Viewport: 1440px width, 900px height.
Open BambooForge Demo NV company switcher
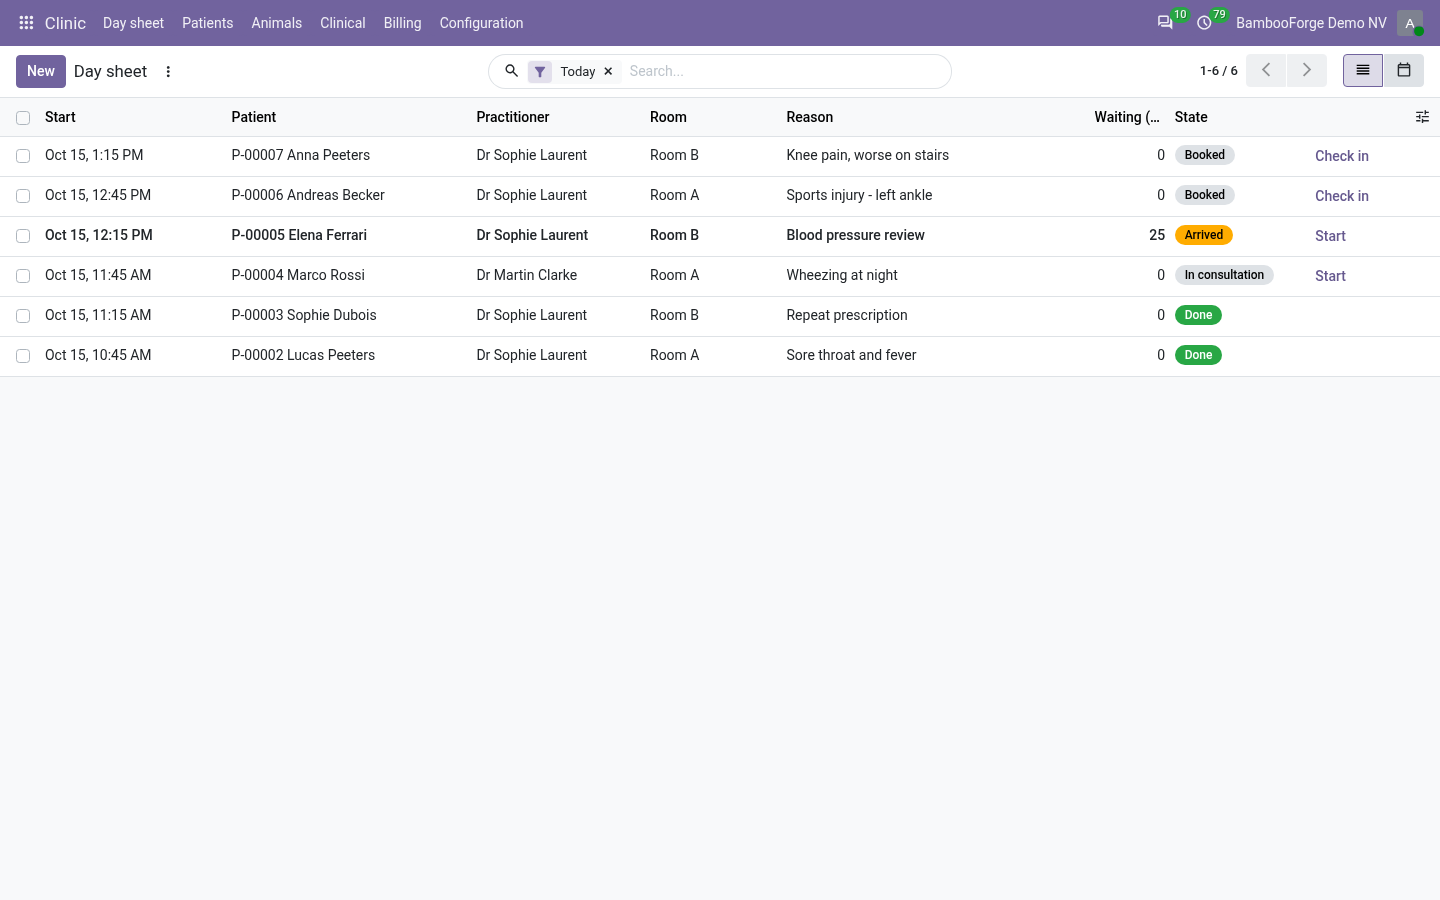pos(1311,22)
